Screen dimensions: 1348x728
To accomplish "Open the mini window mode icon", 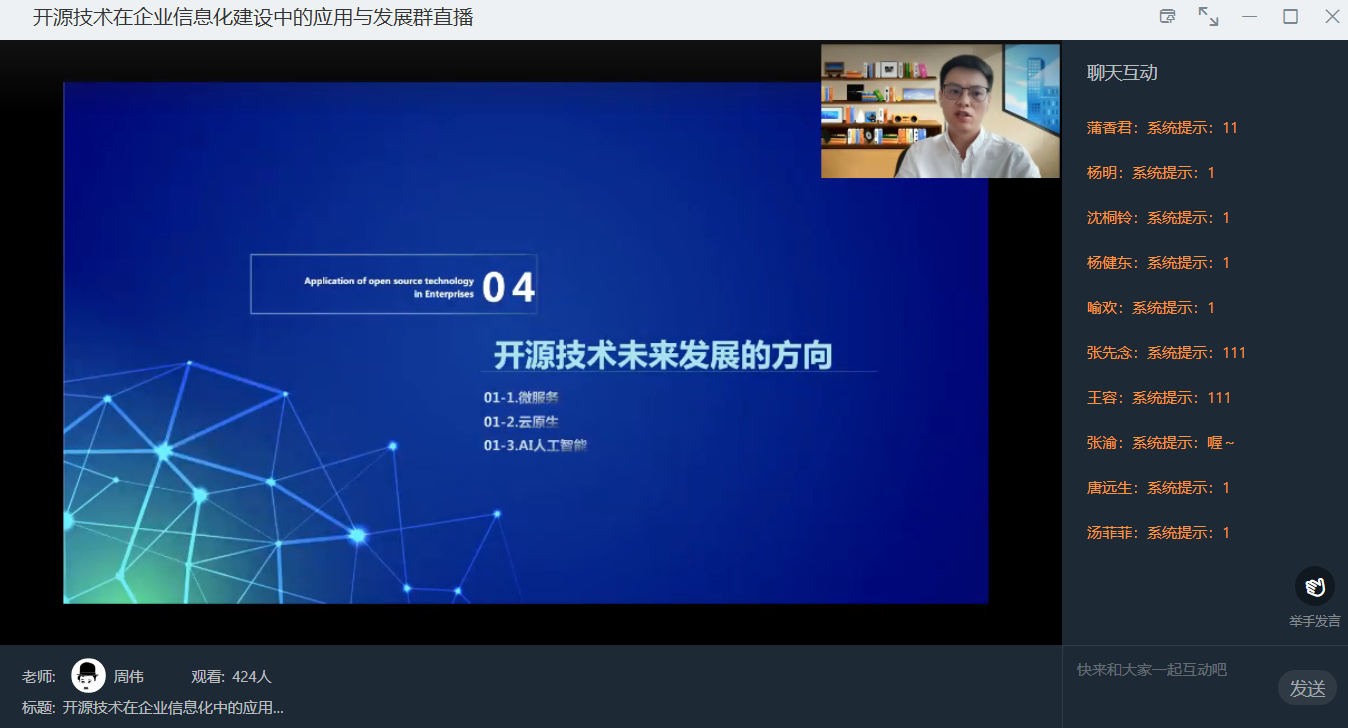I will [x=1167, y=17].
